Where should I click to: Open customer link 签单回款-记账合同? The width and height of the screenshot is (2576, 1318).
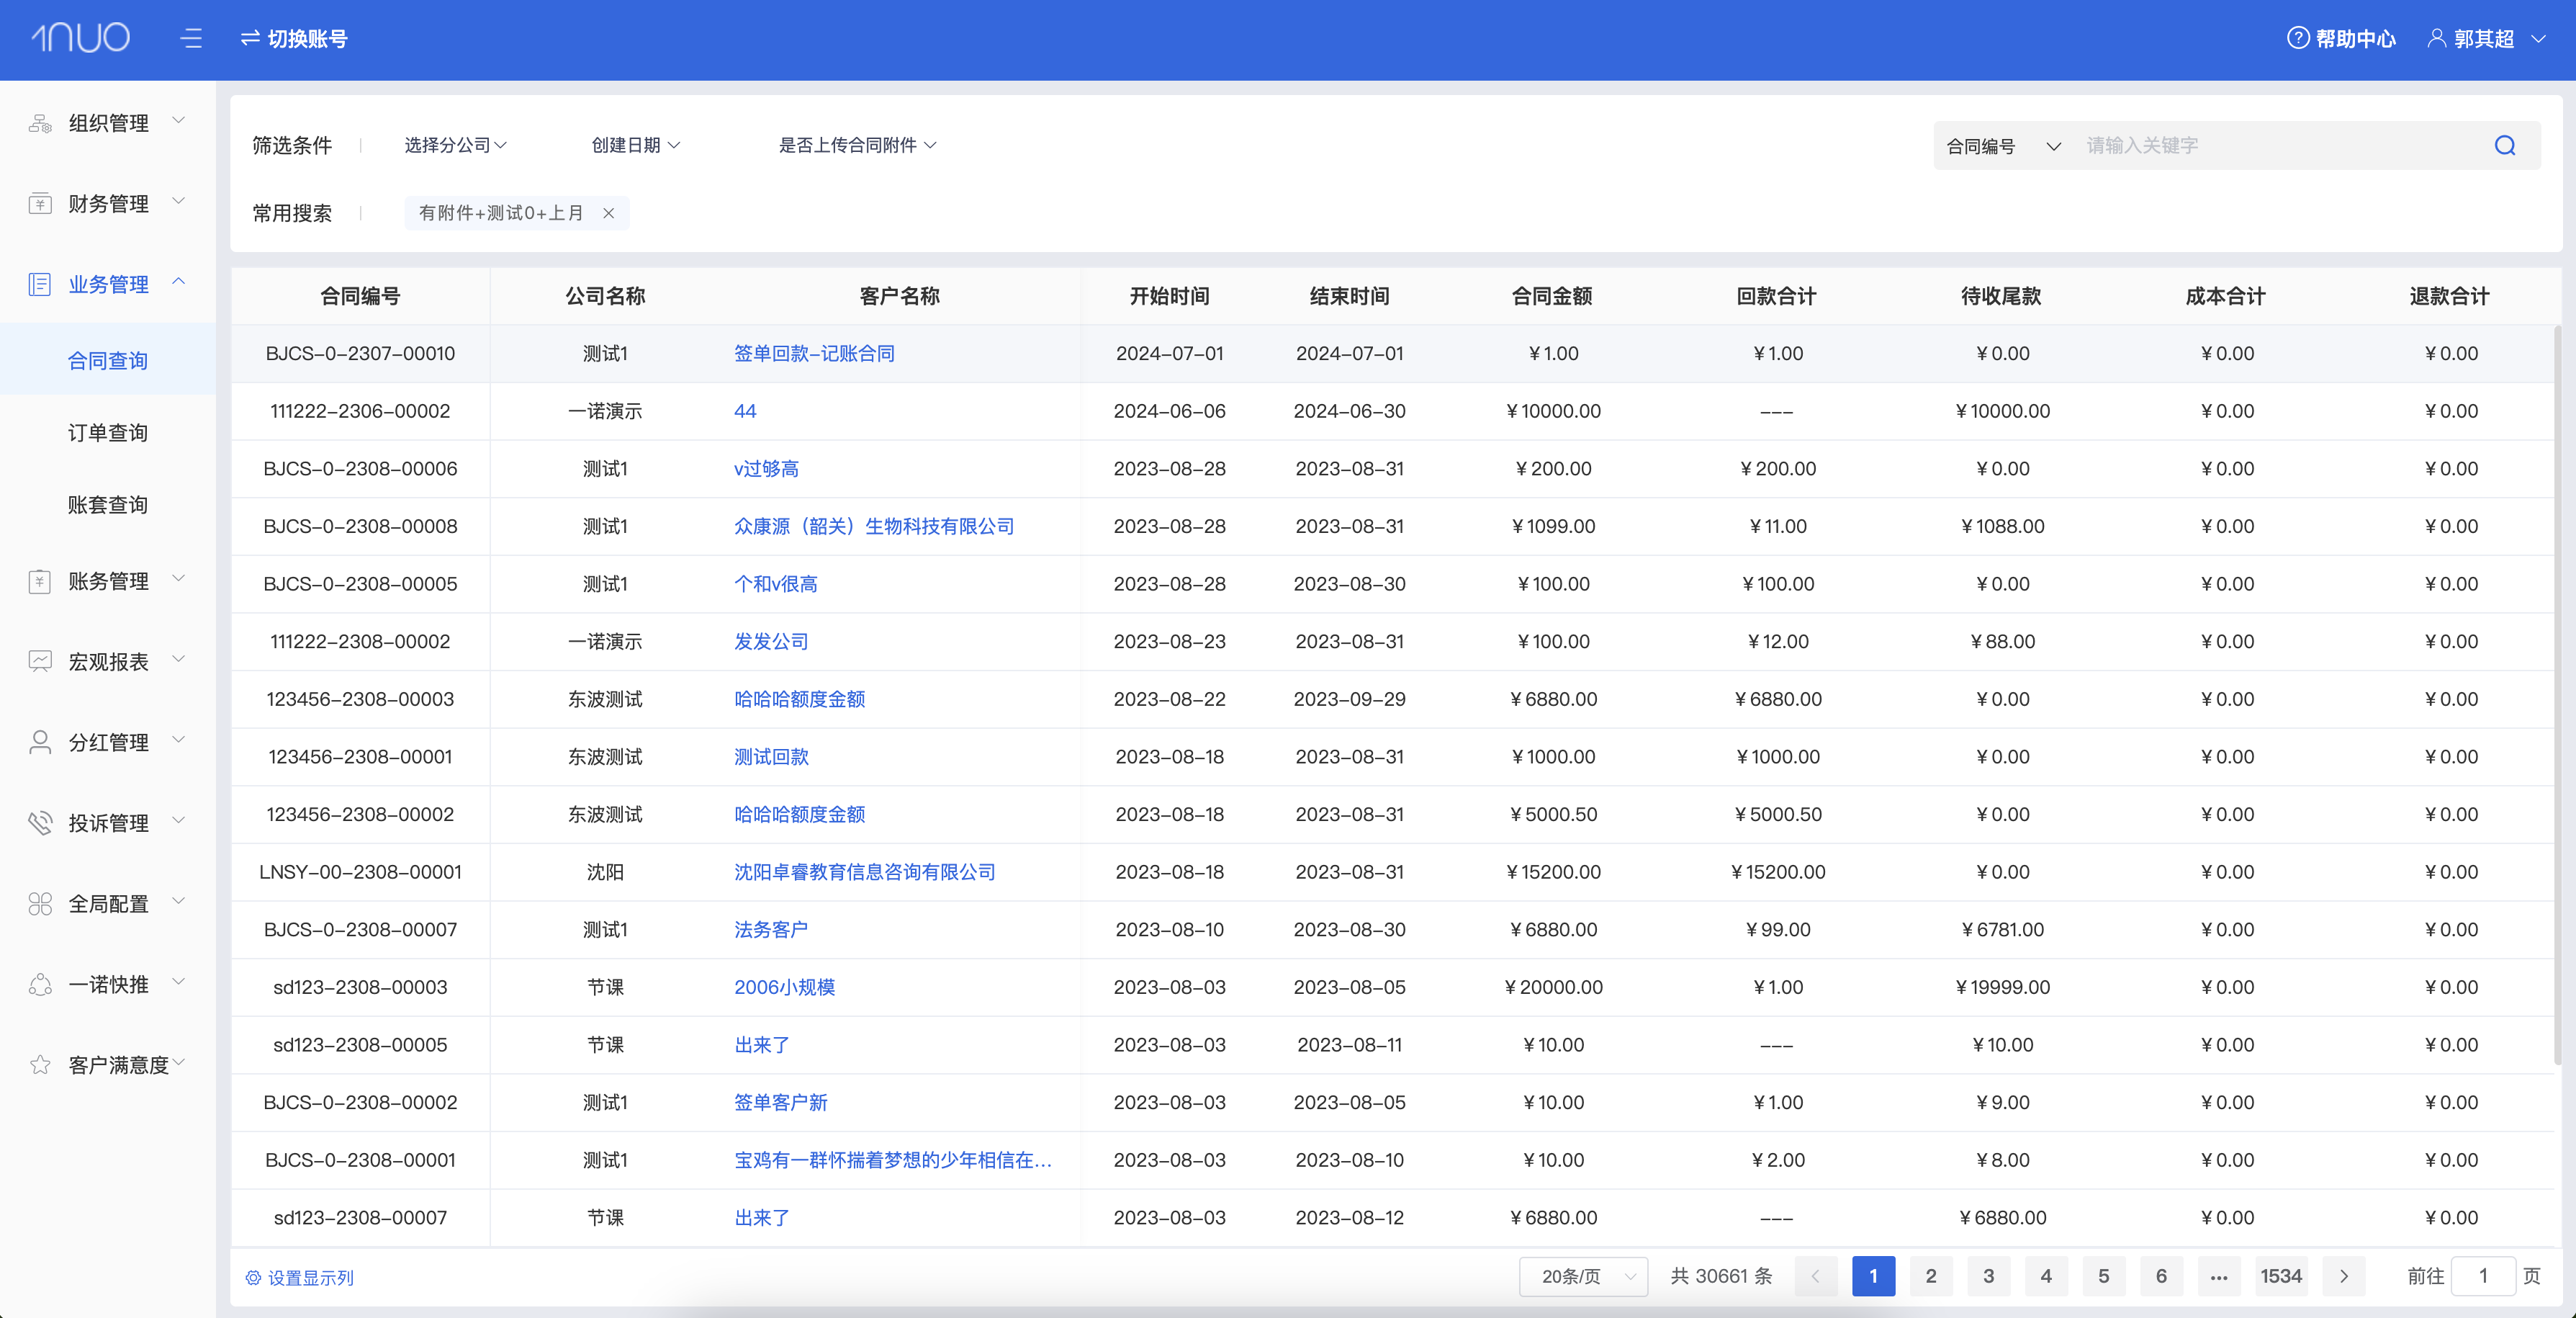[x=814, y=353]
